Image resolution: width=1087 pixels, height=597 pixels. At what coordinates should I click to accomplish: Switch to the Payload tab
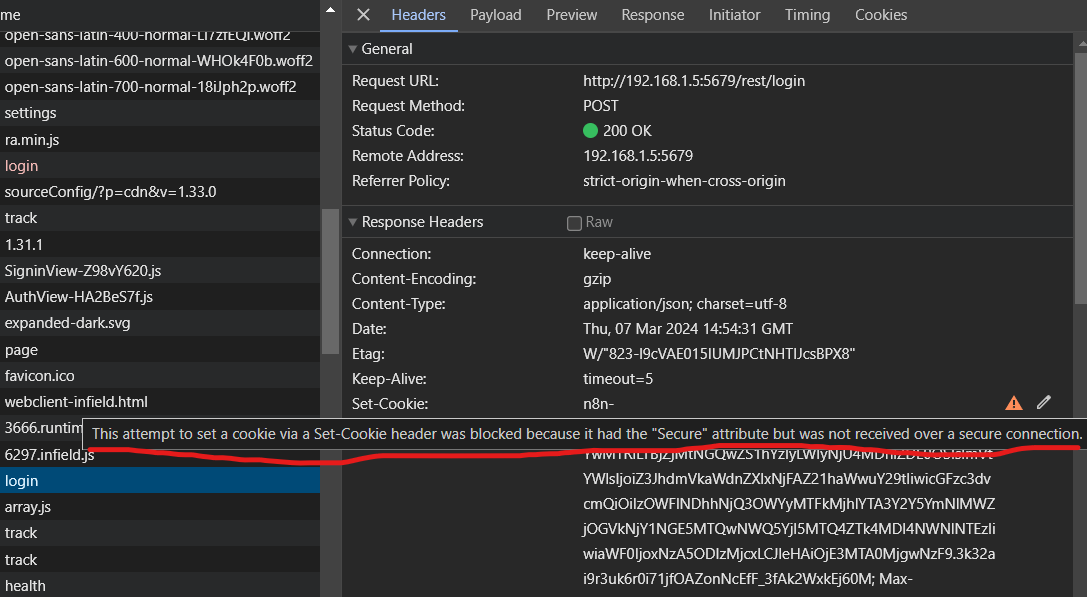pos(496,15)
